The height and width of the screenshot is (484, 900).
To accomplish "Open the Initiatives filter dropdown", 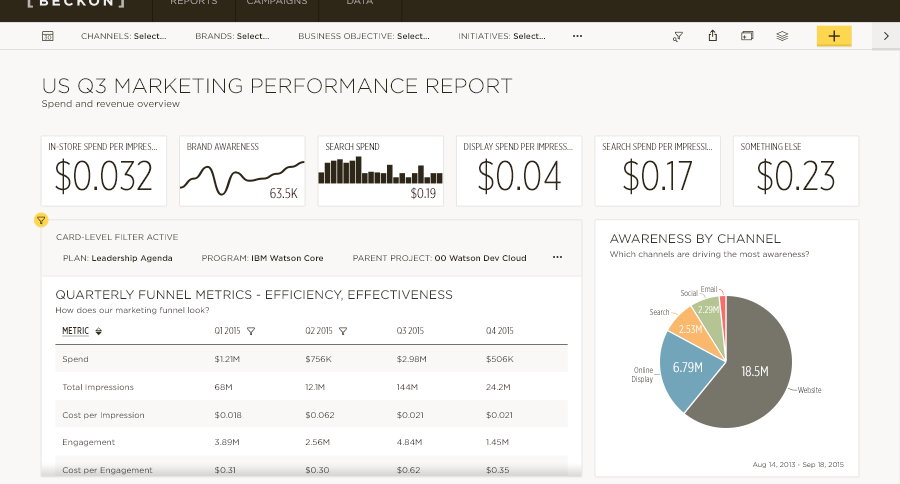I will coord(502,36).
